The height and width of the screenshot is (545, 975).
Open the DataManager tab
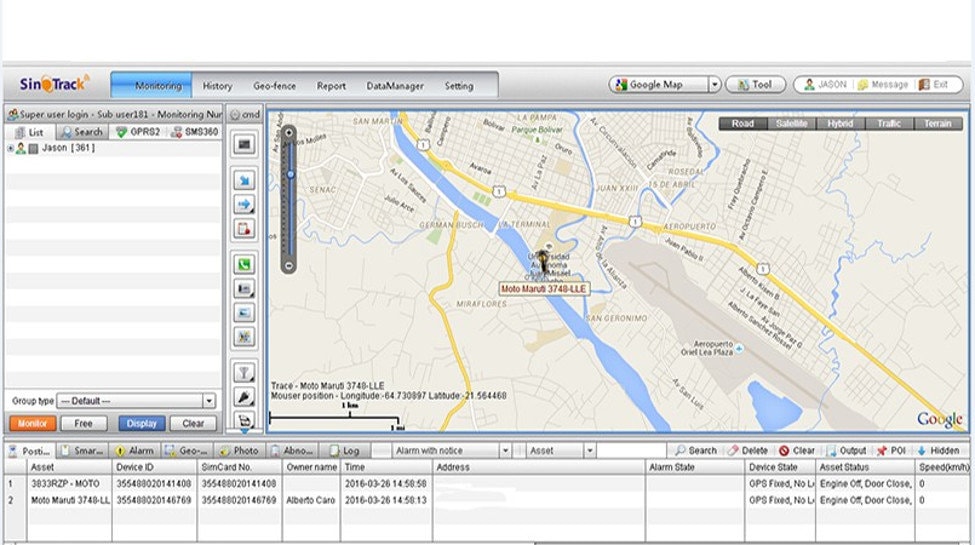click(x=395, y=86)
